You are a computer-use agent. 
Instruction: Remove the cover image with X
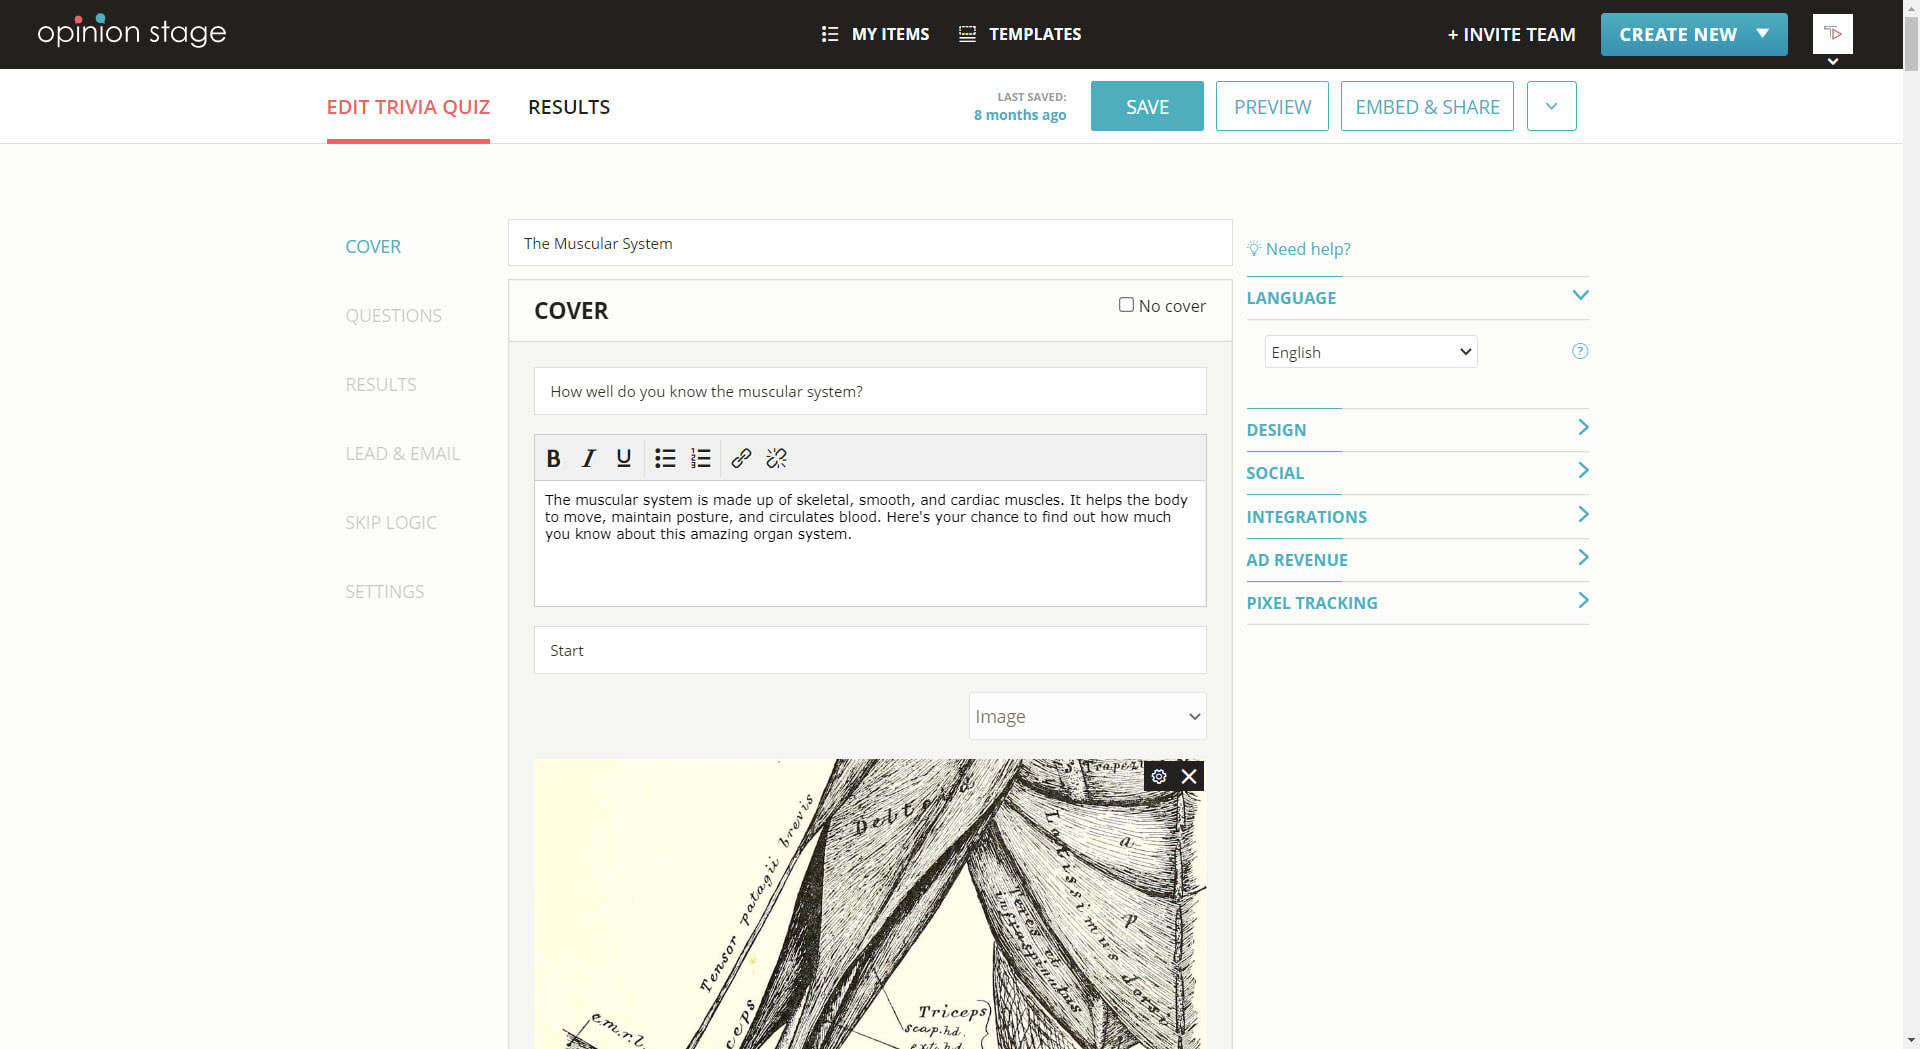[1189, 776]
